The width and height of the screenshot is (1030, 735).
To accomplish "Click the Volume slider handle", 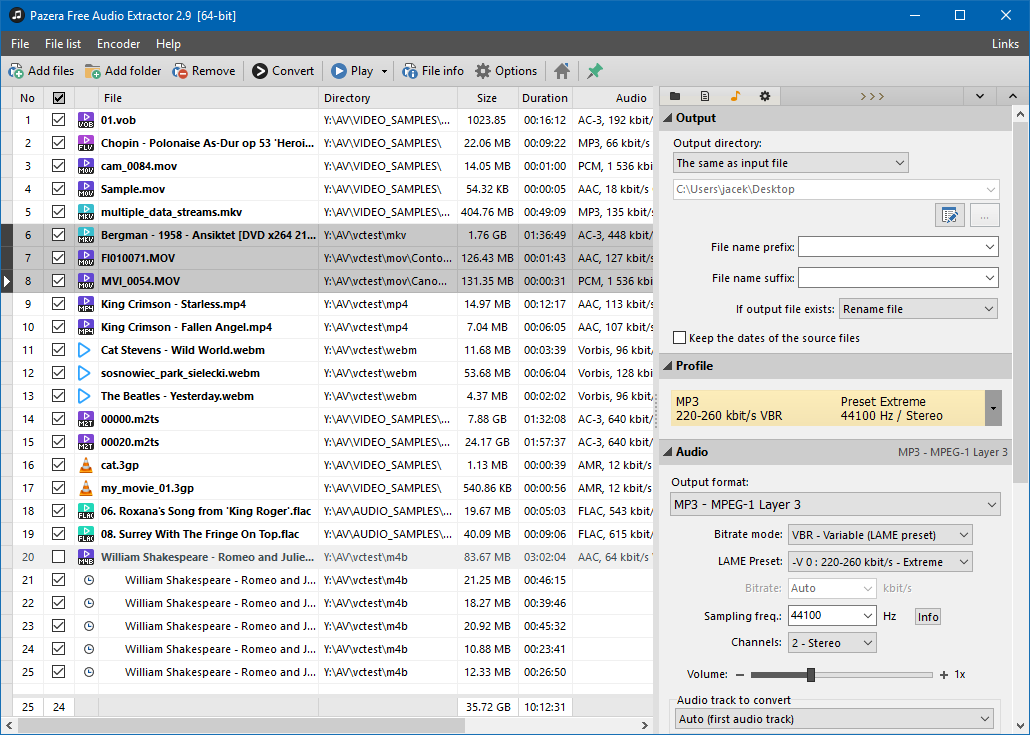I will pyautogui.click(x=811, y=675).
